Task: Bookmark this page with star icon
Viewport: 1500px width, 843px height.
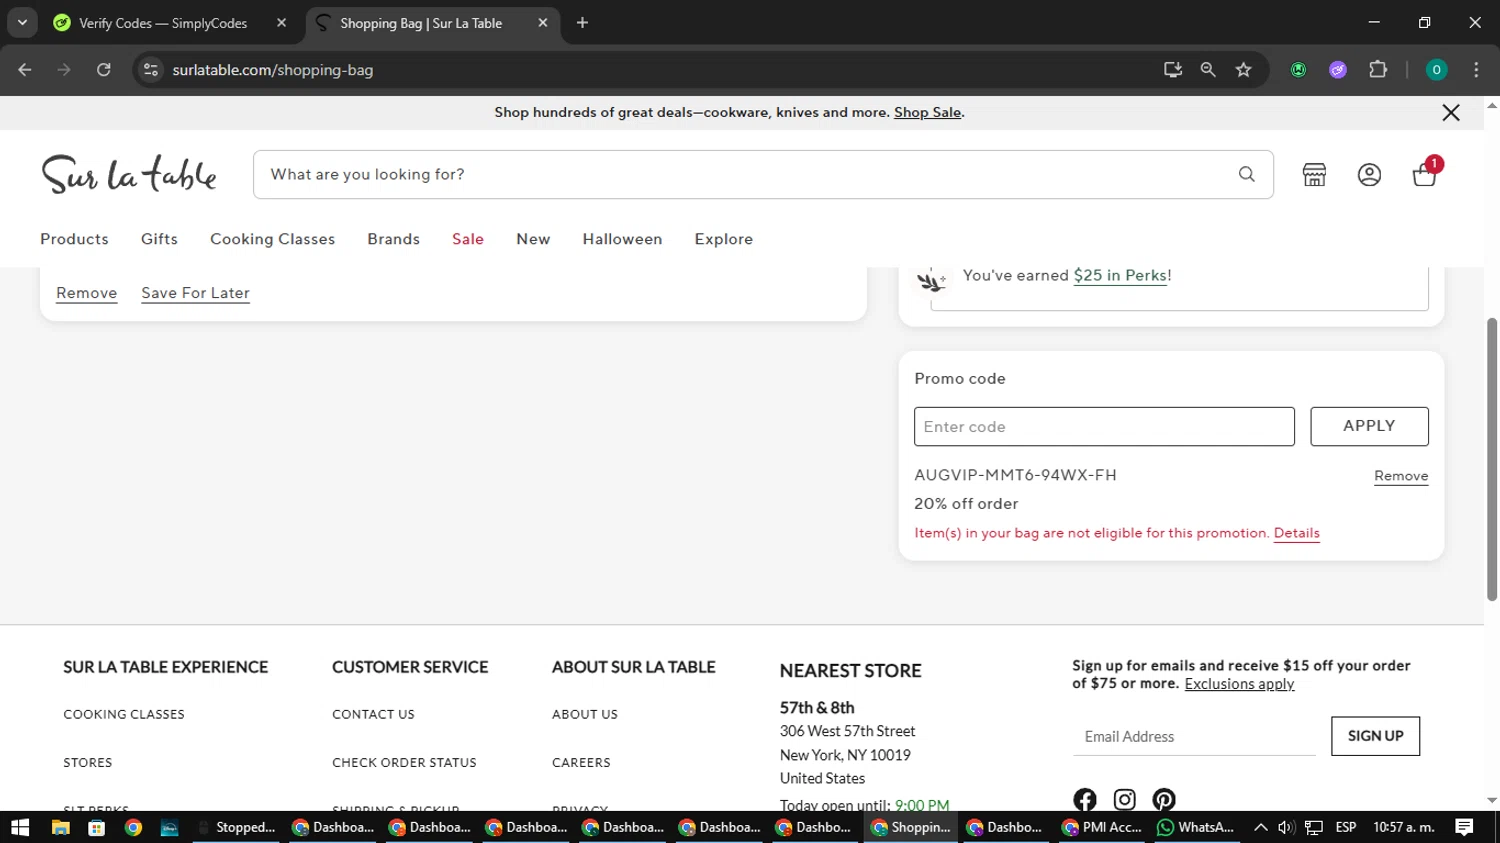Action: click(1243, 70)
